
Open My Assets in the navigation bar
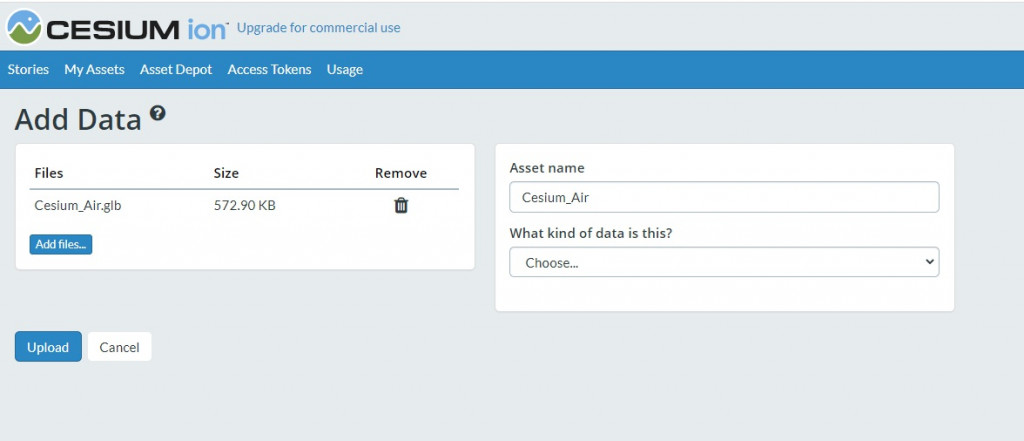(x=94, y=70)
